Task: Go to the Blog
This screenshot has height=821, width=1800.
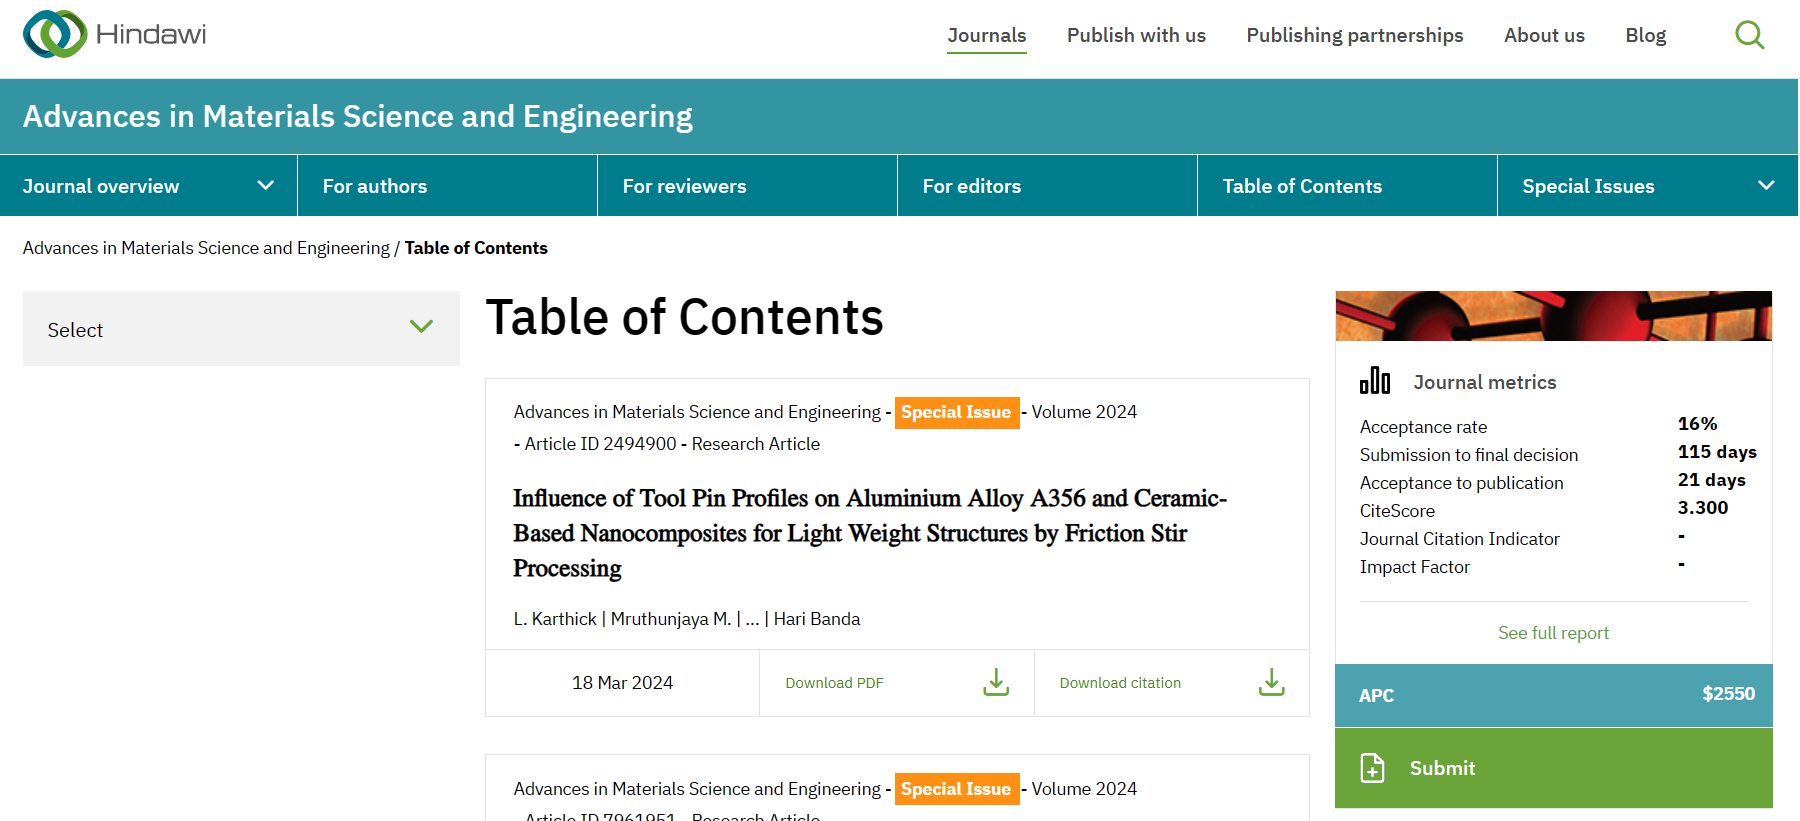Action: click(x=1646, y=35)
